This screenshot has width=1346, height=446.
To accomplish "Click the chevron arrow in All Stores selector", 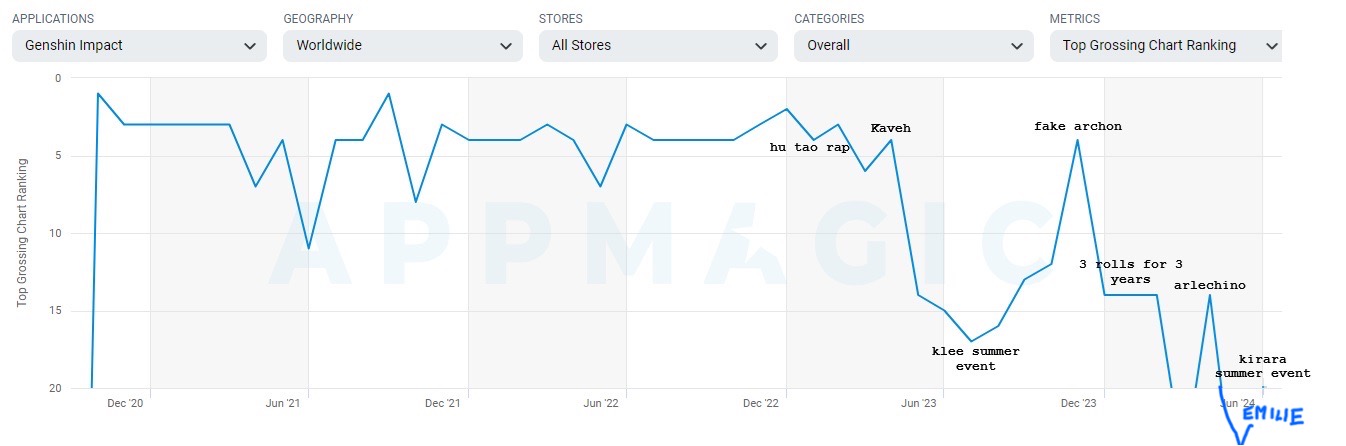I will click(x=760, y=46).
